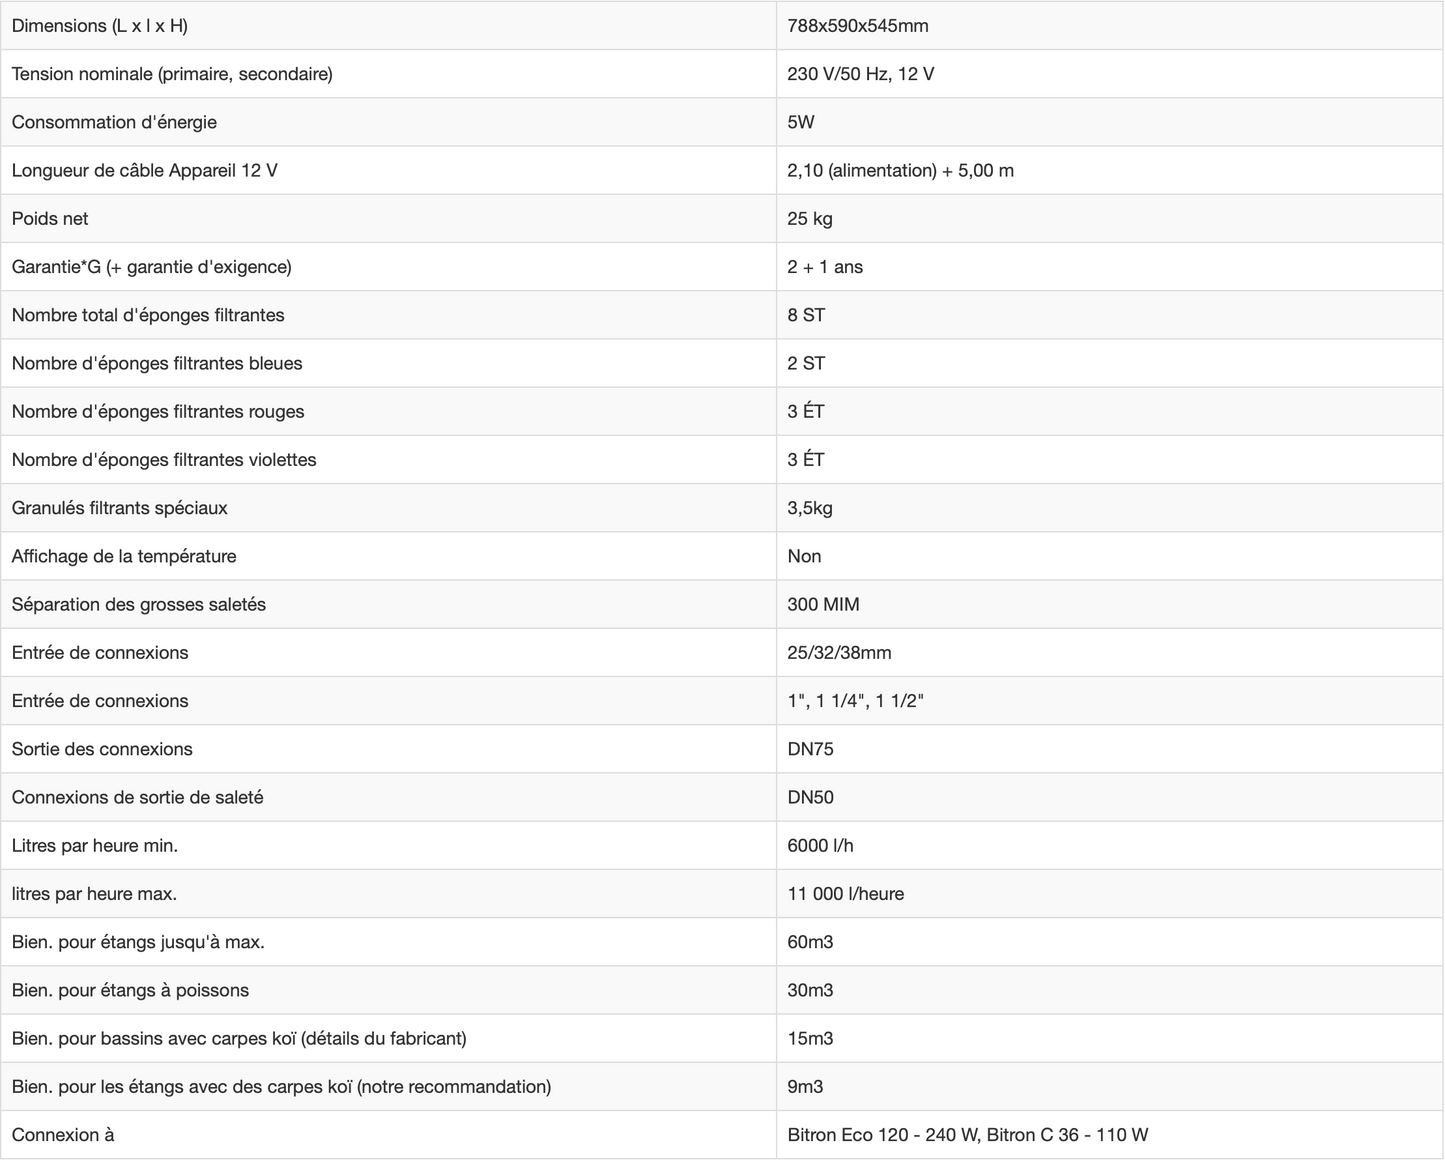Click the Garantie*G row label
This screenshot has width=1445, height=1160.
tap(151, 267)
